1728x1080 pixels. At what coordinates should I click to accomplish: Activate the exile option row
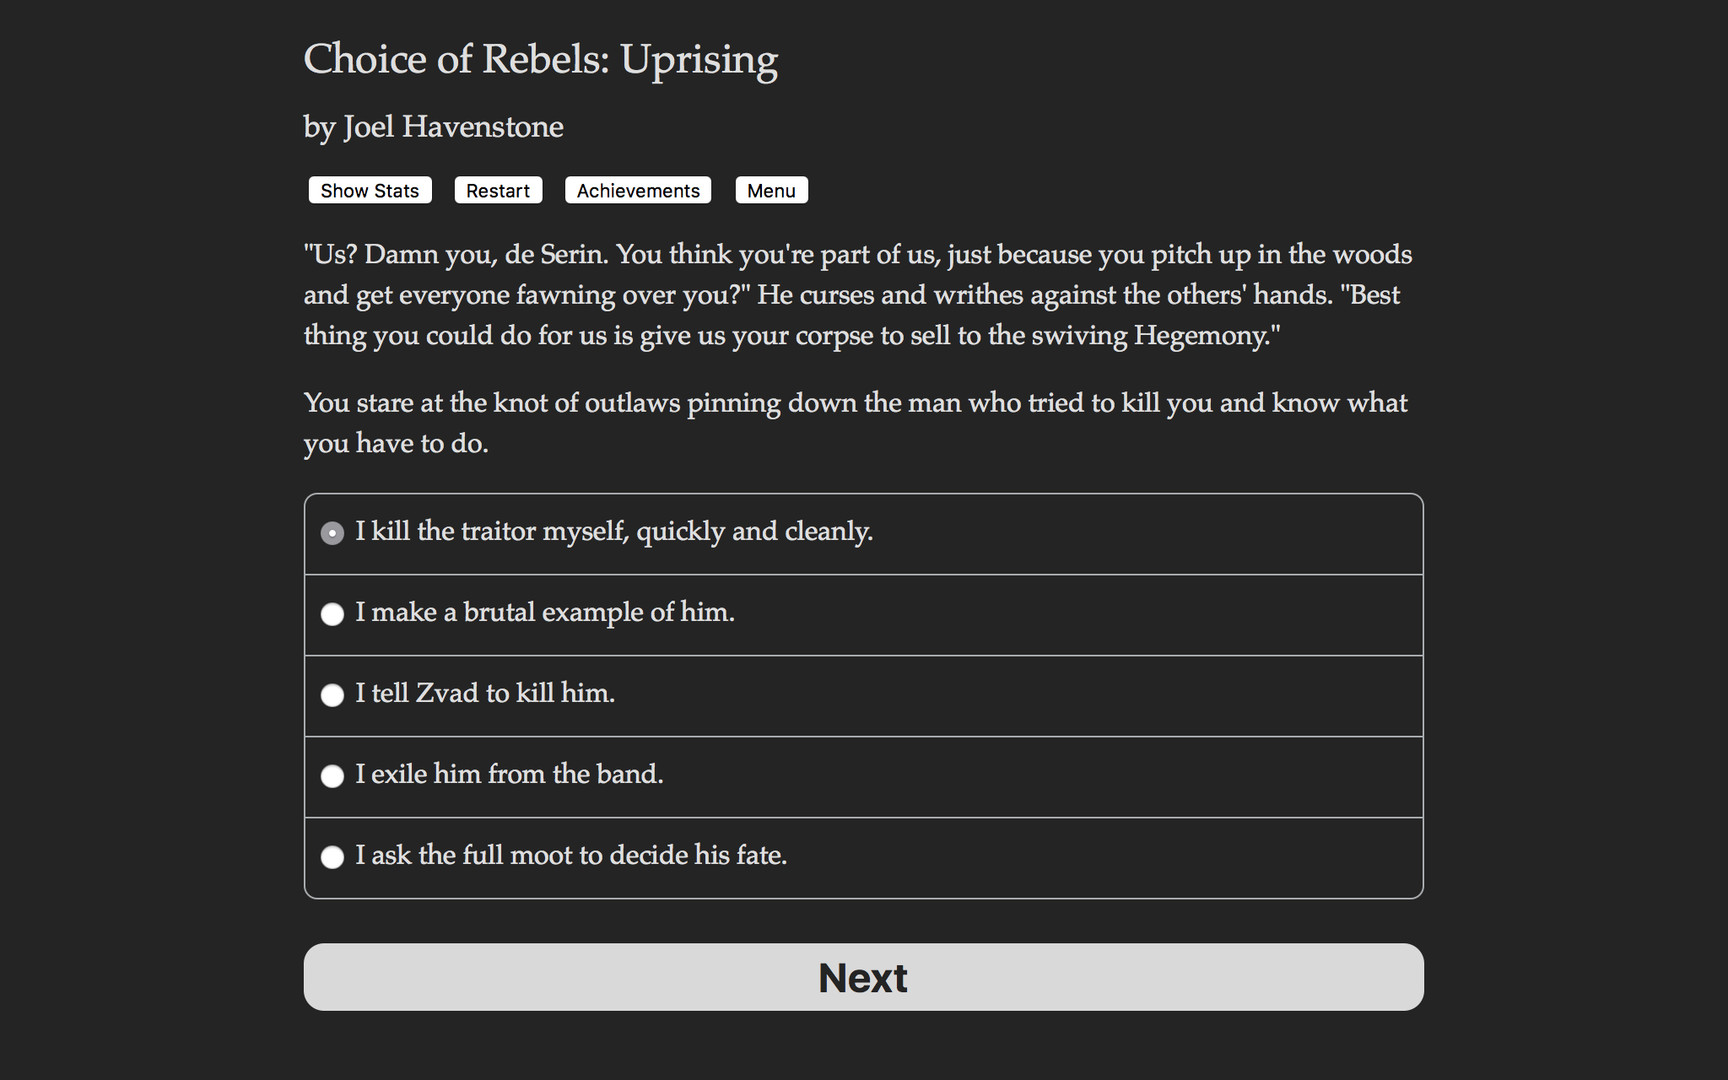pos(700,776)
